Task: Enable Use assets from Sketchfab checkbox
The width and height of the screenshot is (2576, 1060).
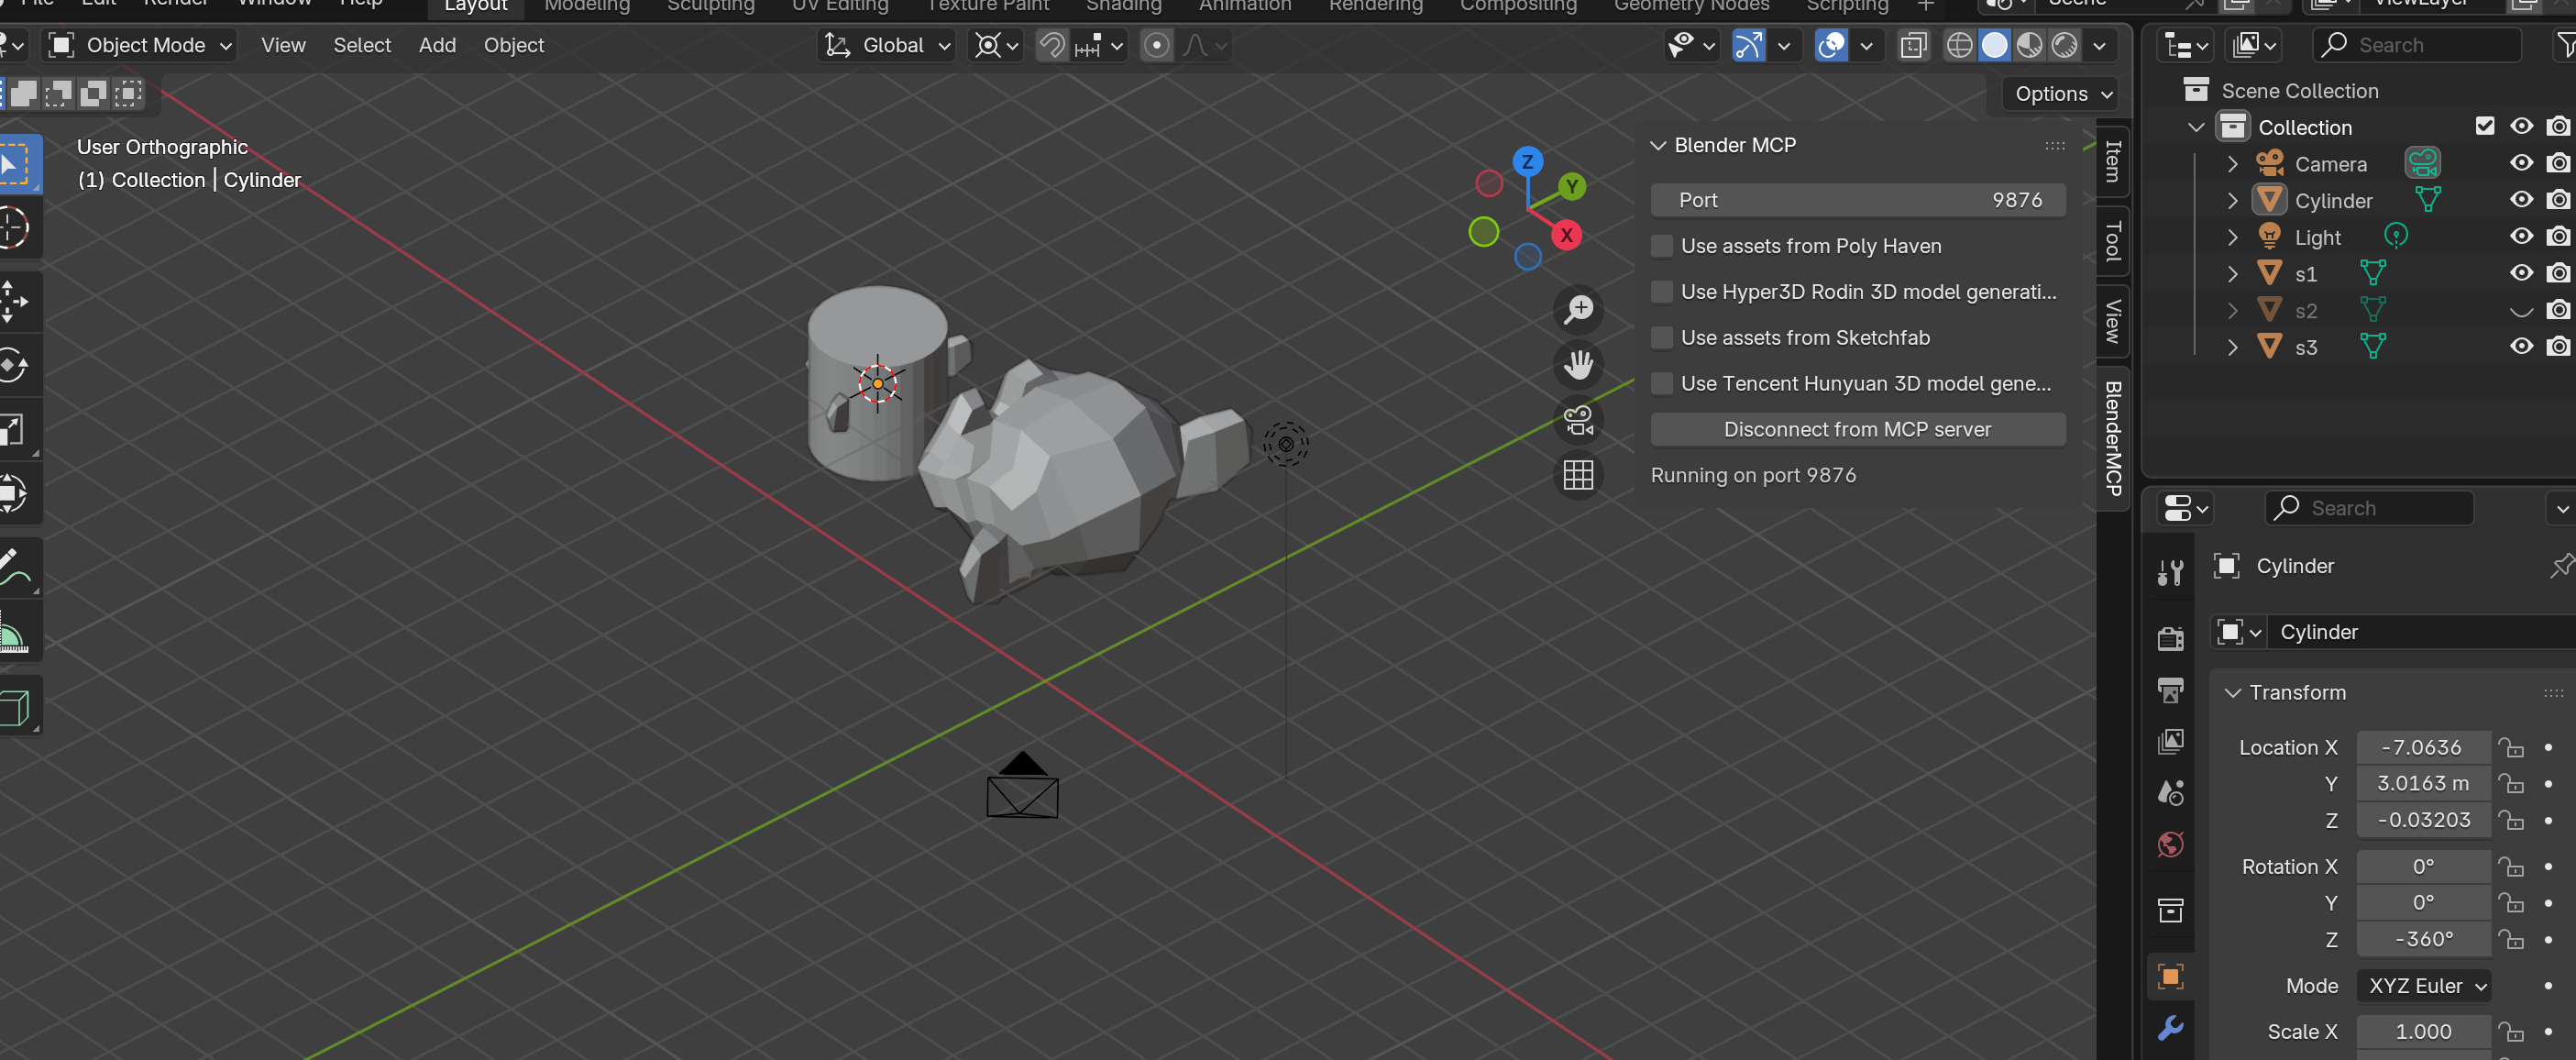Action: click(1662, 338)
